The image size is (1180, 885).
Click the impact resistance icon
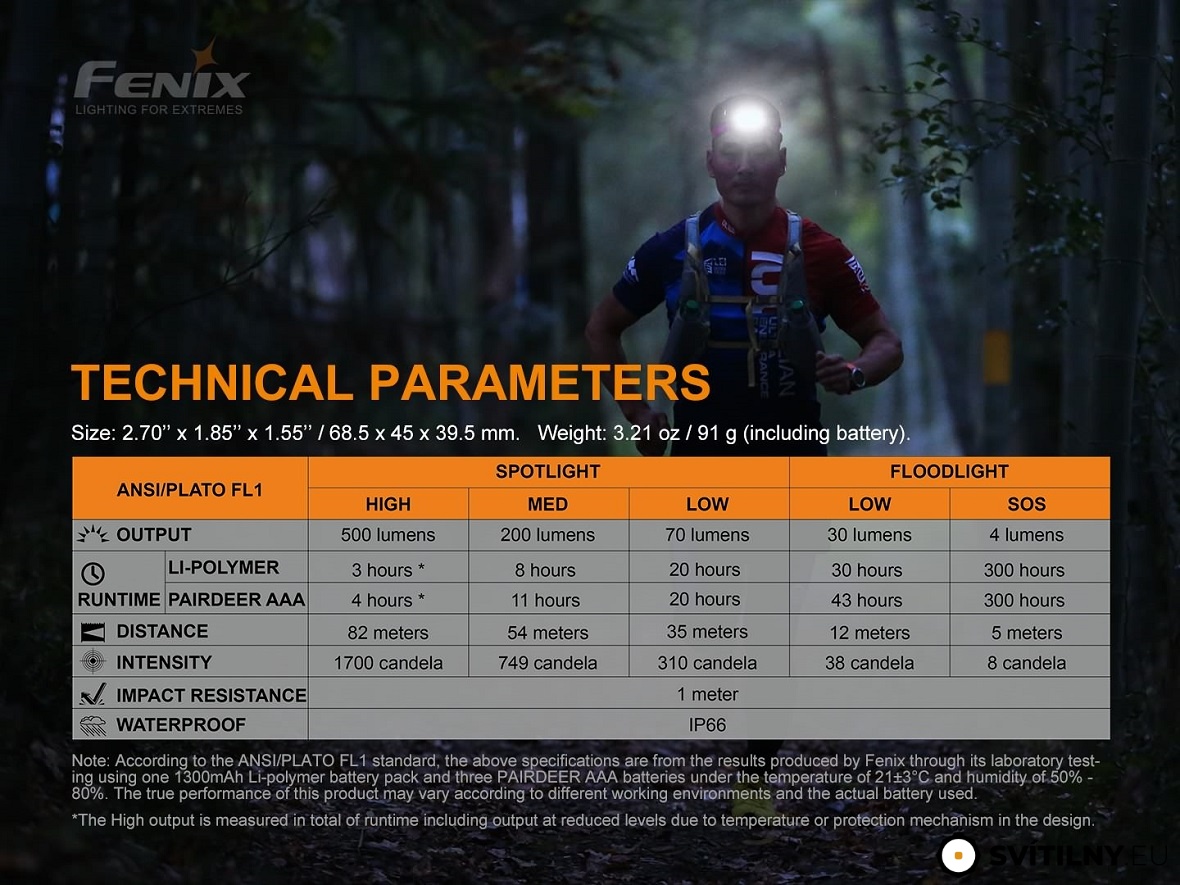pyautogui.click(x=92, y=695)
